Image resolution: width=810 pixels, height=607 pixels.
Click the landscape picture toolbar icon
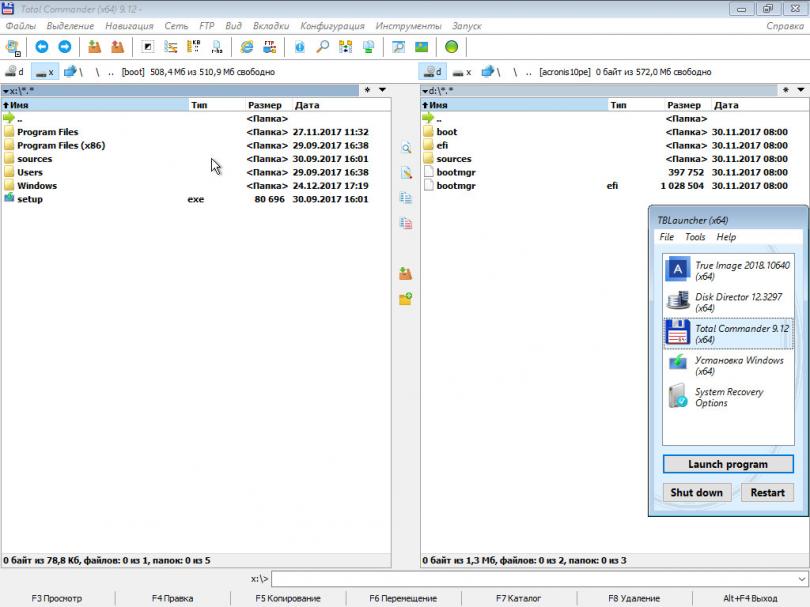click(x=422, y=47)
